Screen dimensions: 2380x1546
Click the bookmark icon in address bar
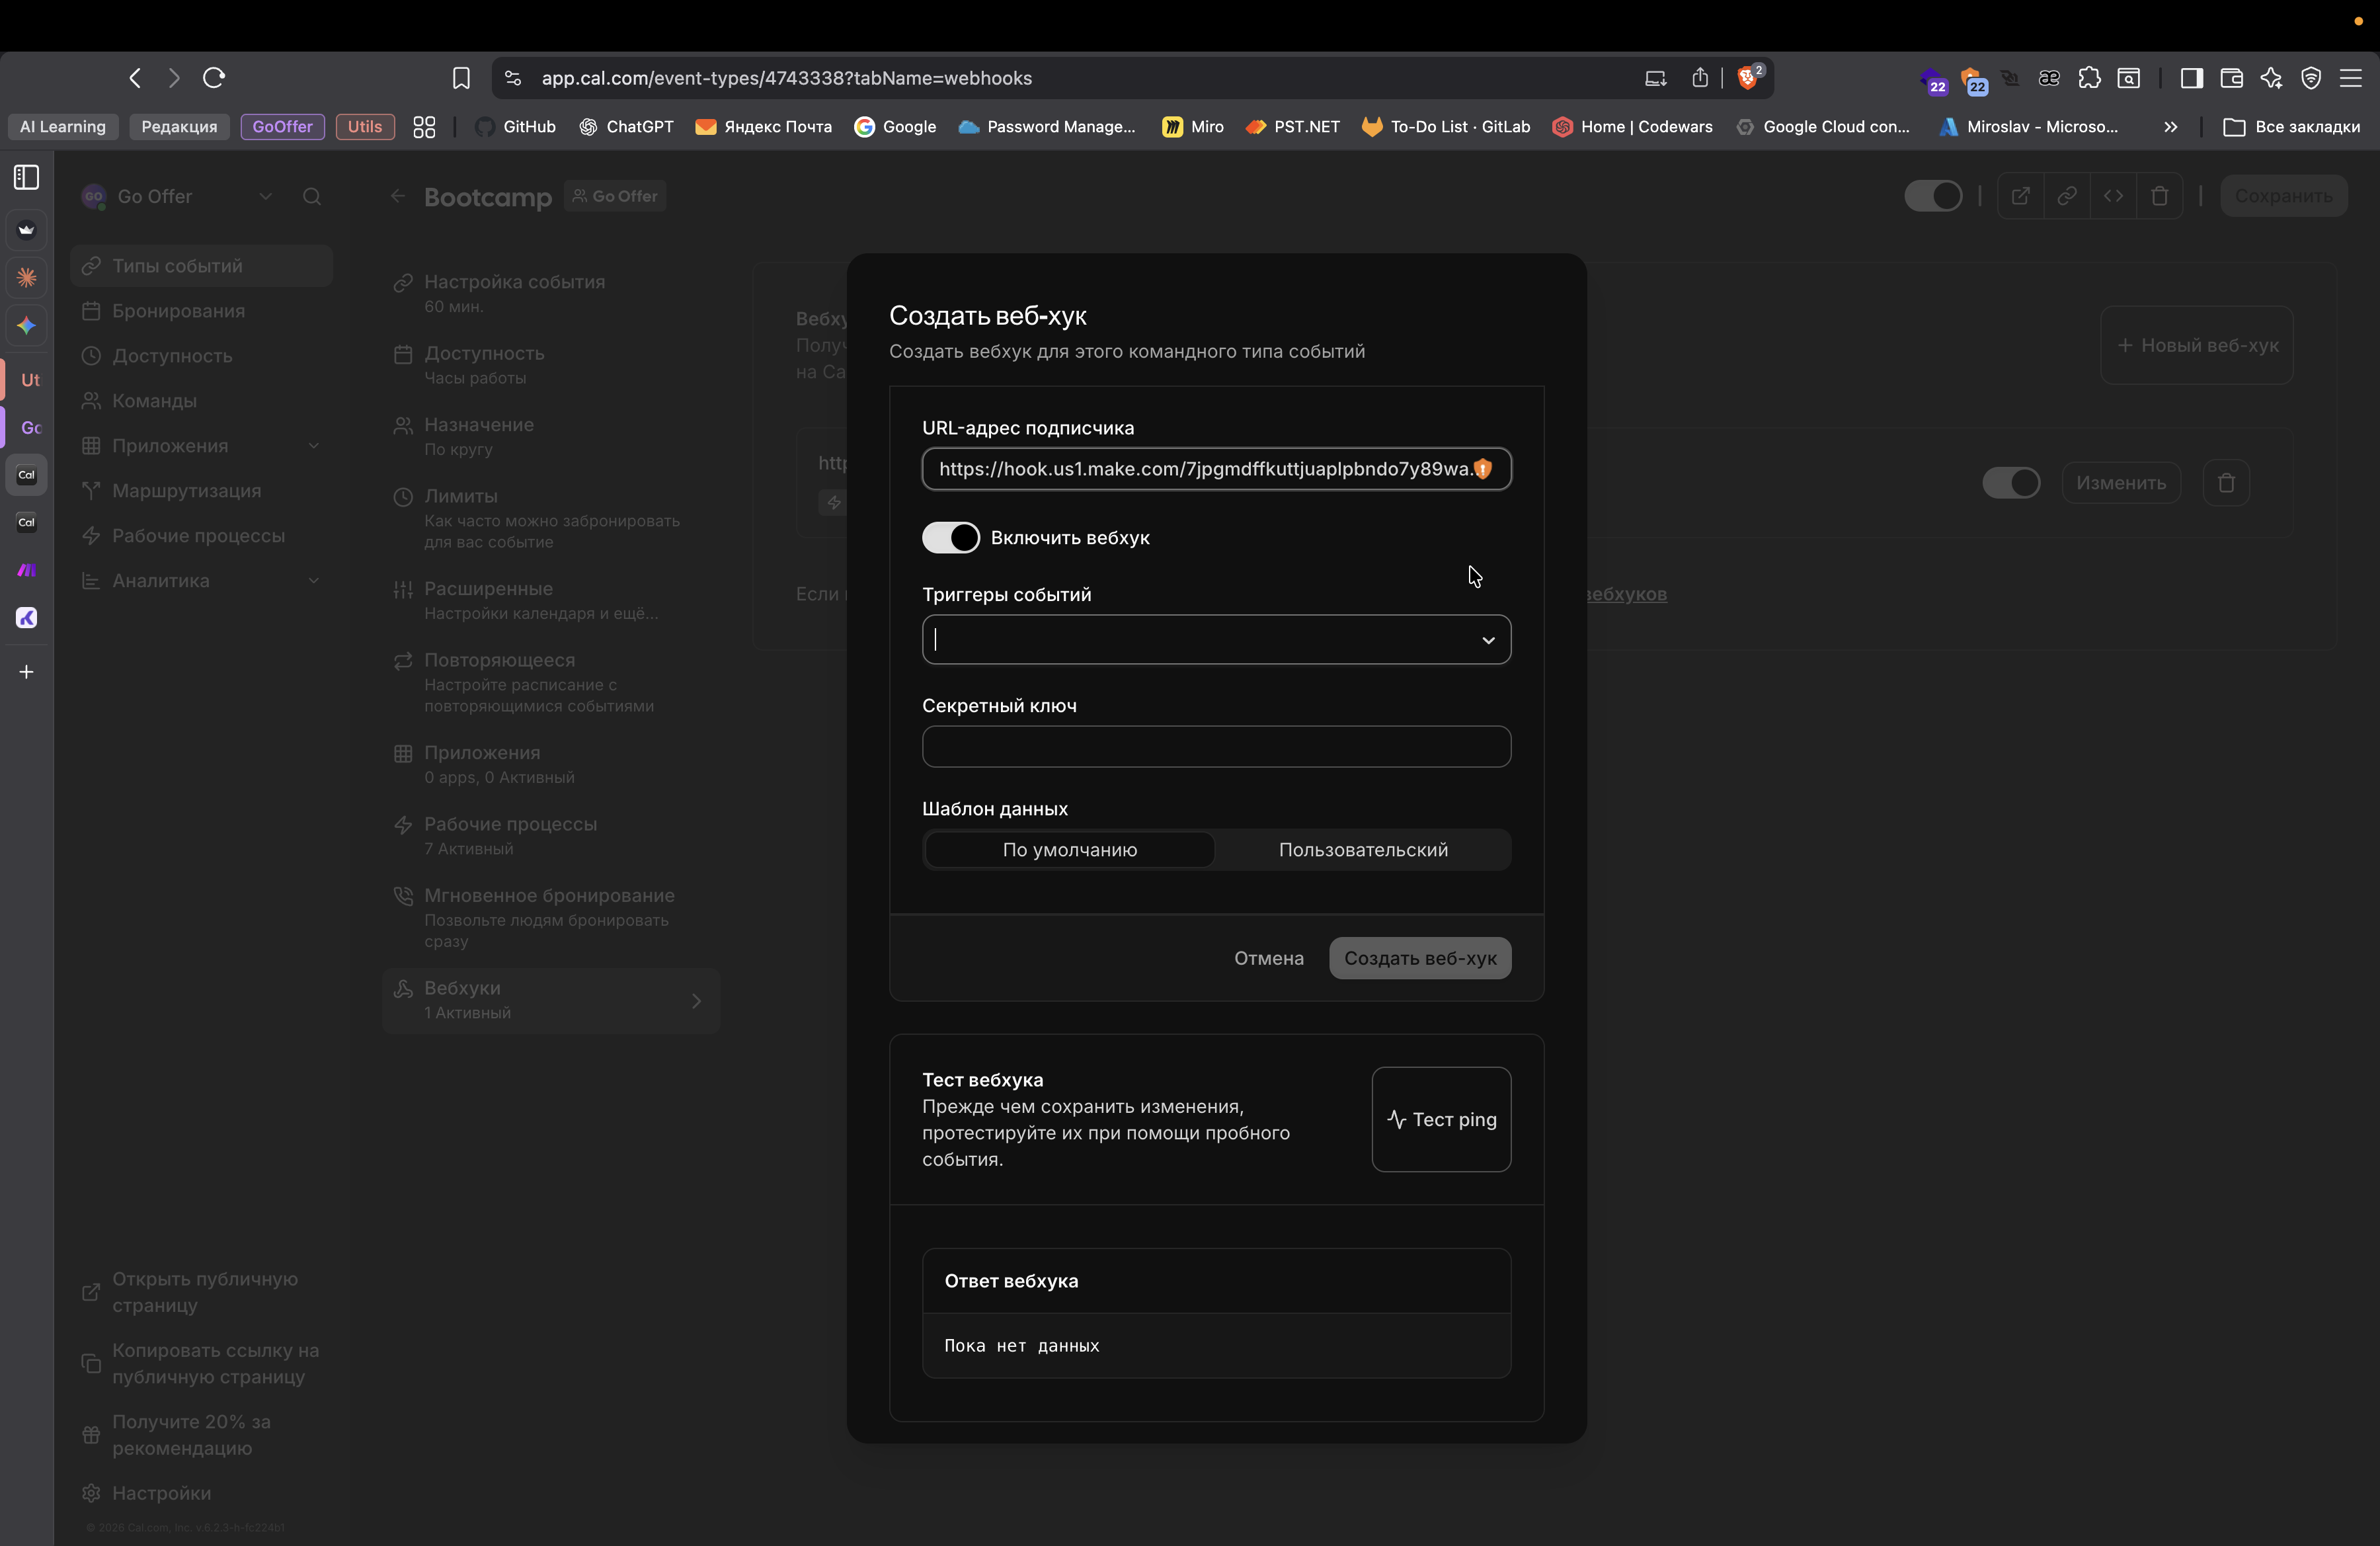(x=461, y=78)
